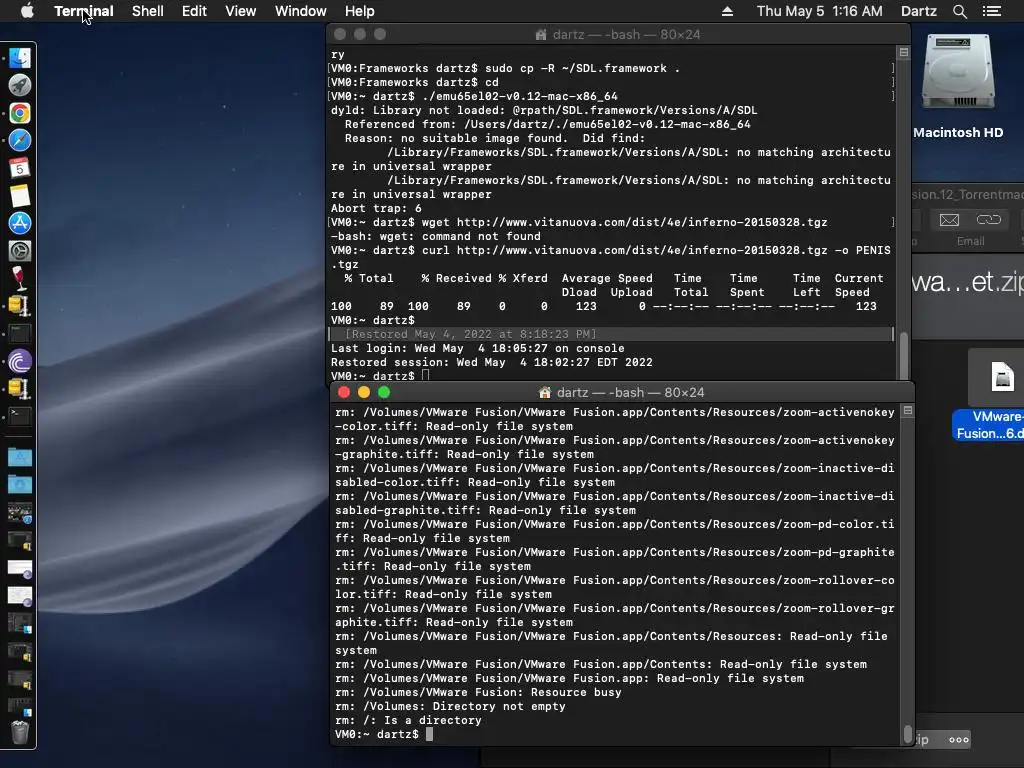This screenshot has width=1024, height=768.
Task: Click the three-dots more button at bottom right
Action: click(959, 740)
